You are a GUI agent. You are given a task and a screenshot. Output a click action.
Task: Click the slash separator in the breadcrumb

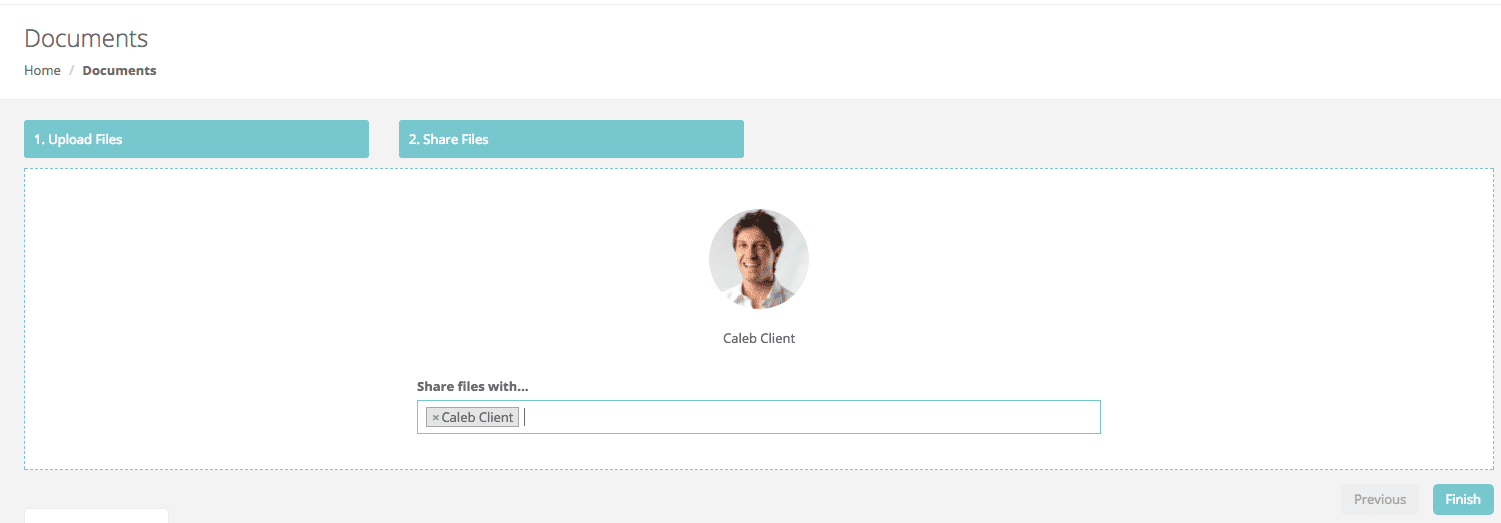[72, 70]
